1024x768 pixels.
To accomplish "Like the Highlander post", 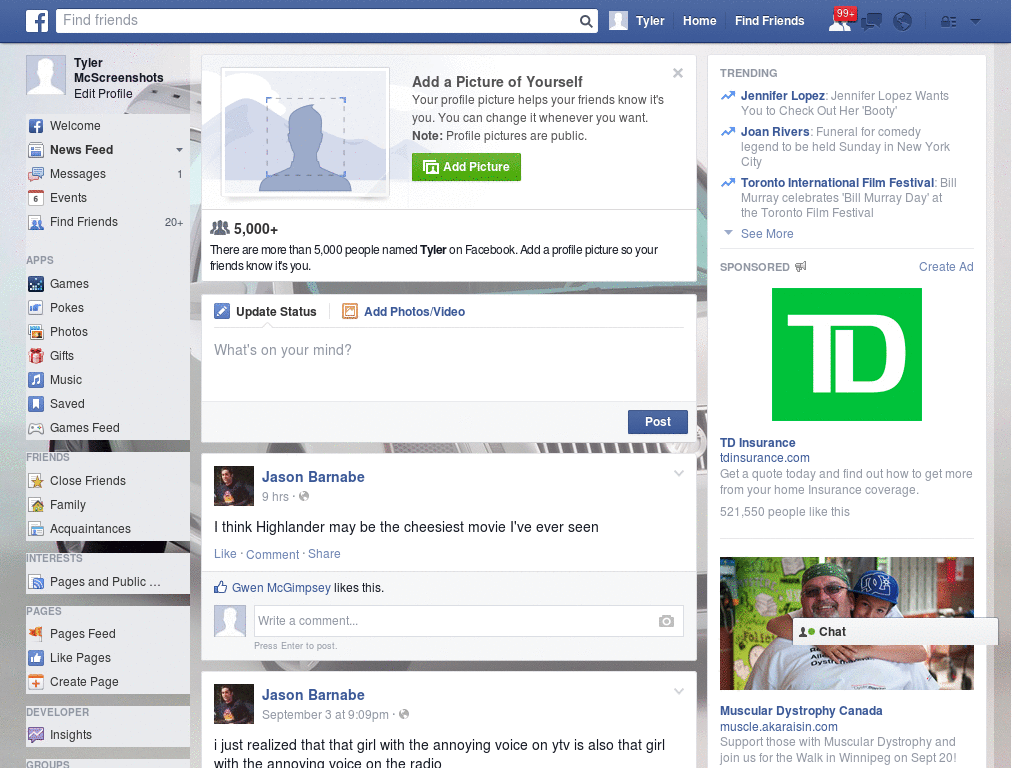I will (x=225, y=554).
